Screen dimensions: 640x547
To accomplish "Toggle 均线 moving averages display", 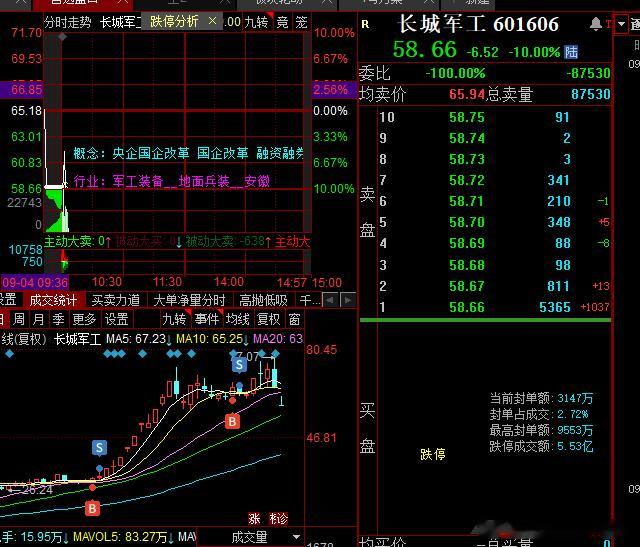I will (238, 319).
